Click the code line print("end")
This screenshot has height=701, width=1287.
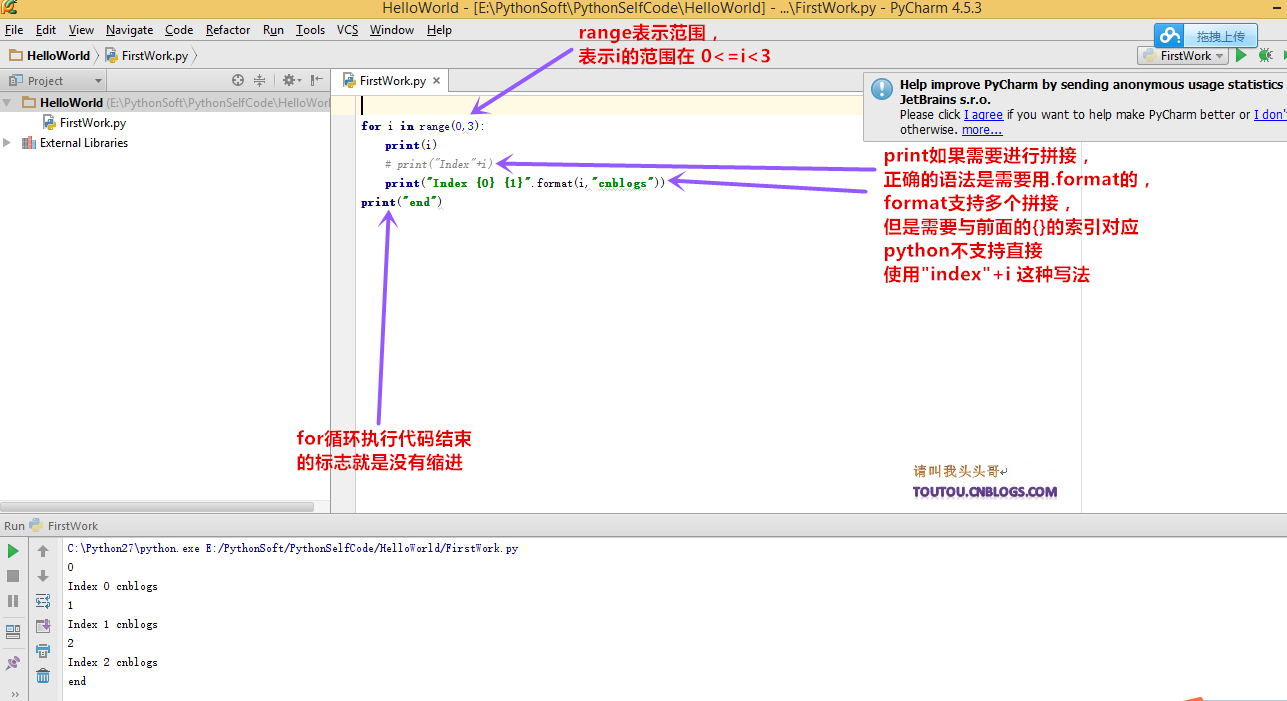click(402, 202)
